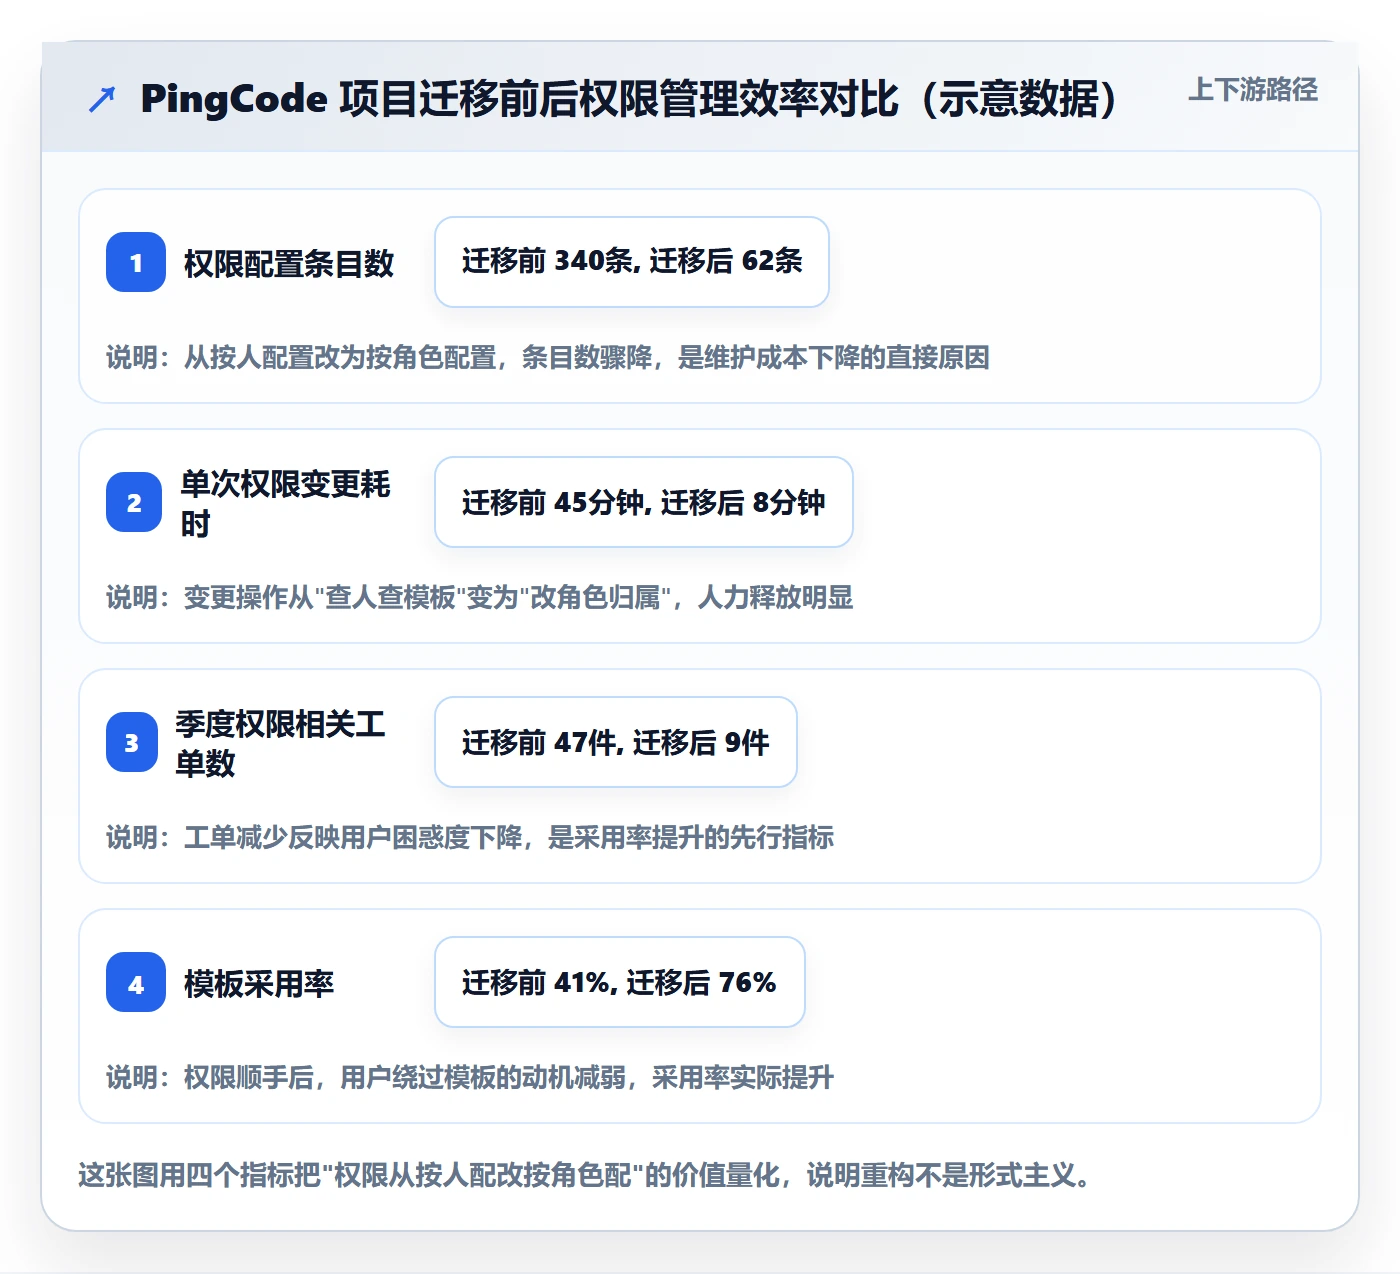
Task: Click the number 4 badge for 模板采用率
Action: (136, 982)
